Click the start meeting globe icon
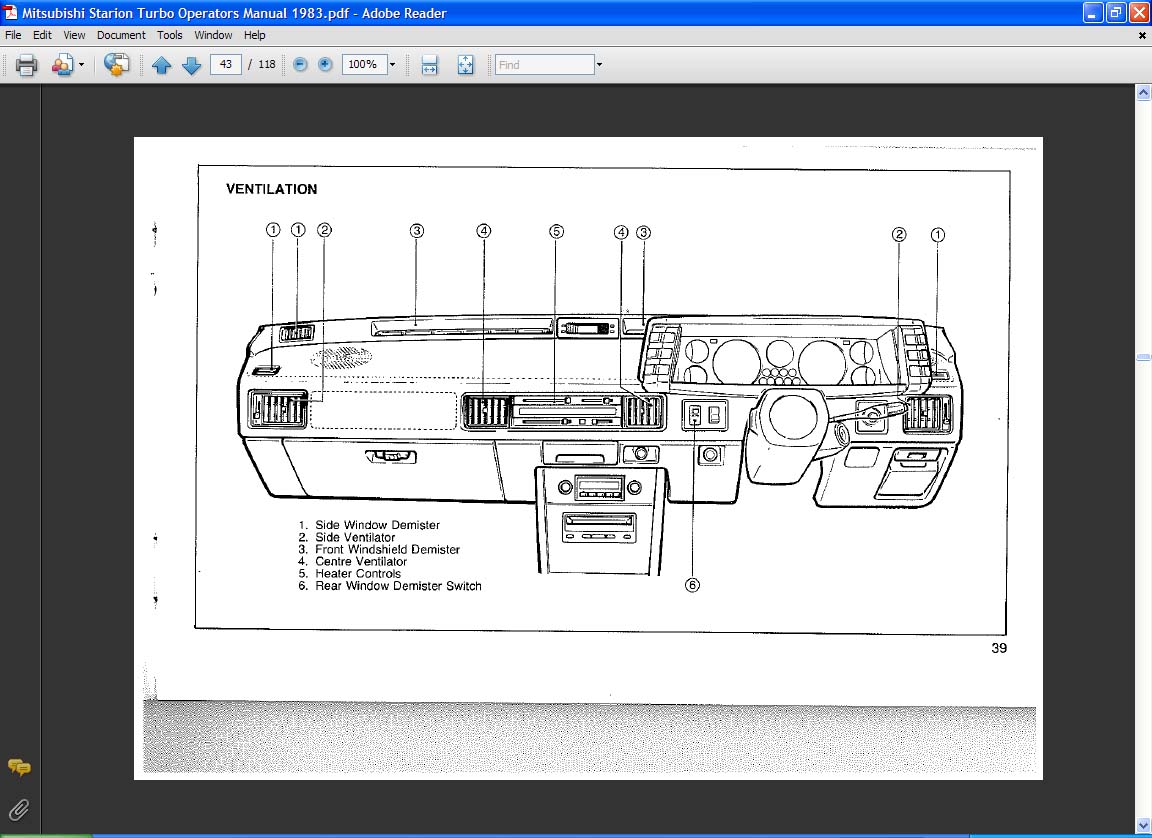 (116, 65)
